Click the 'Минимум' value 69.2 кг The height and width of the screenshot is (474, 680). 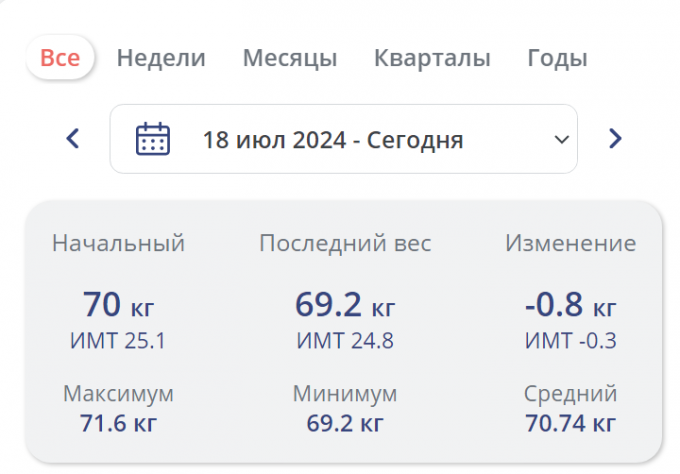[345, 423]
